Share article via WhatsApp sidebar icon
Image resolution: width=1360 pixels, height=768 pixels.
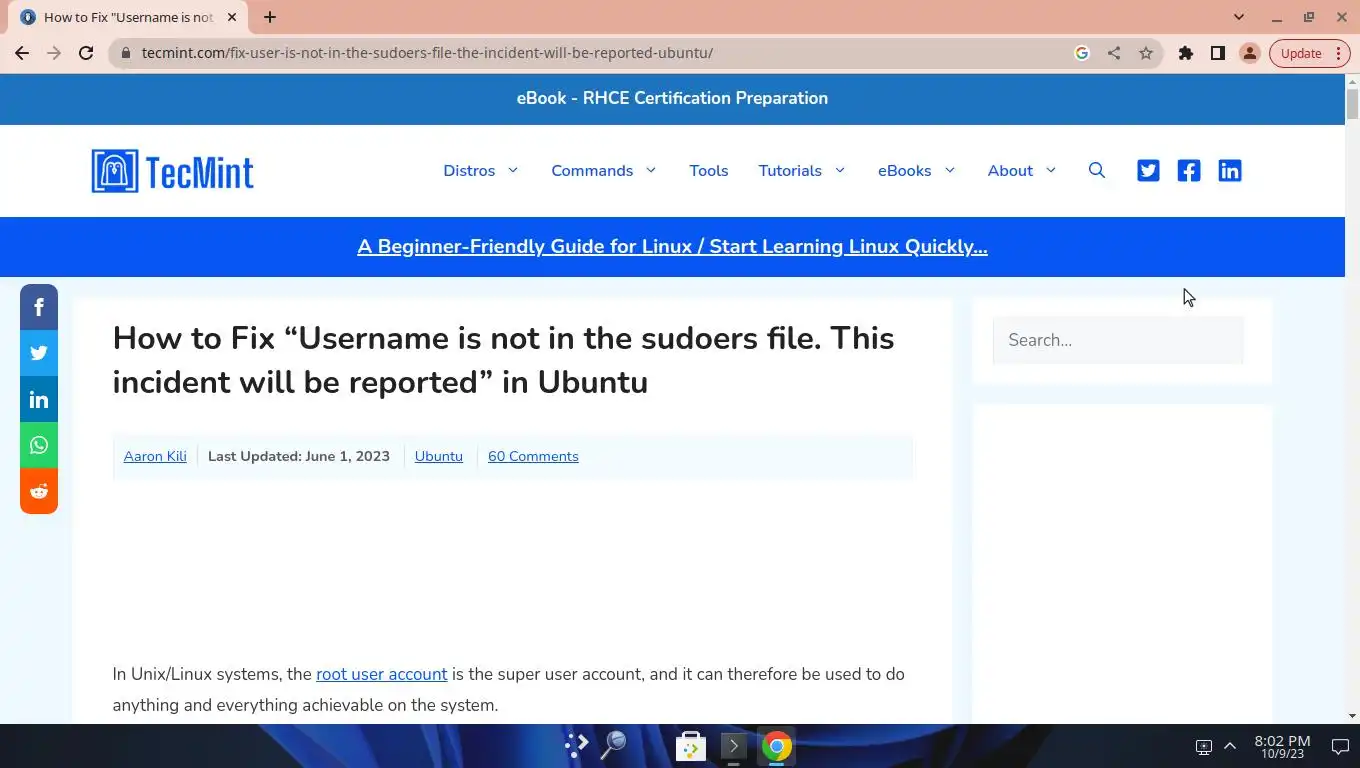39,445
